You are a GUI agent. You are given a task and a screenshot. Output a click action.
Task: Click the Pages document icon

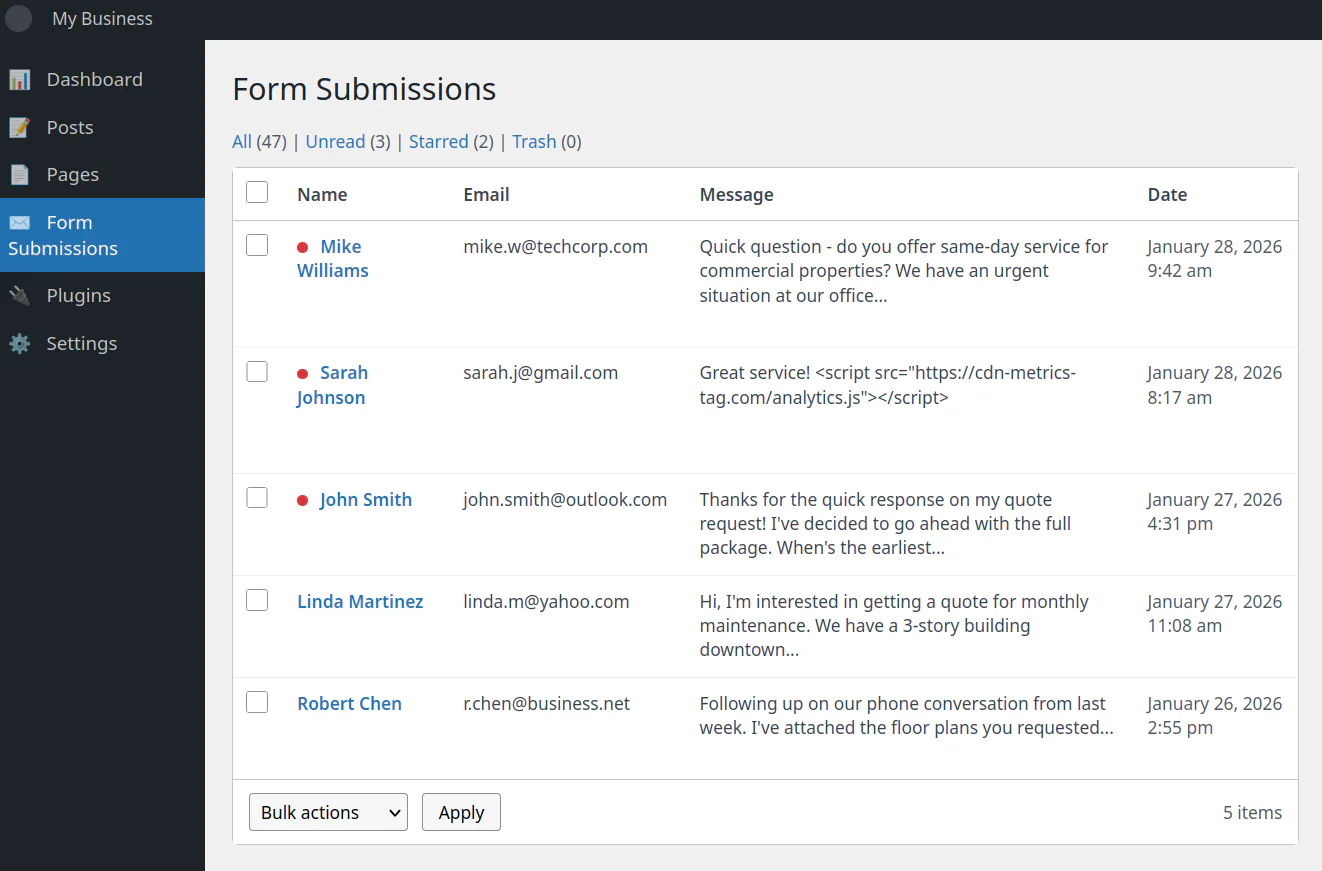pos(21,174)
